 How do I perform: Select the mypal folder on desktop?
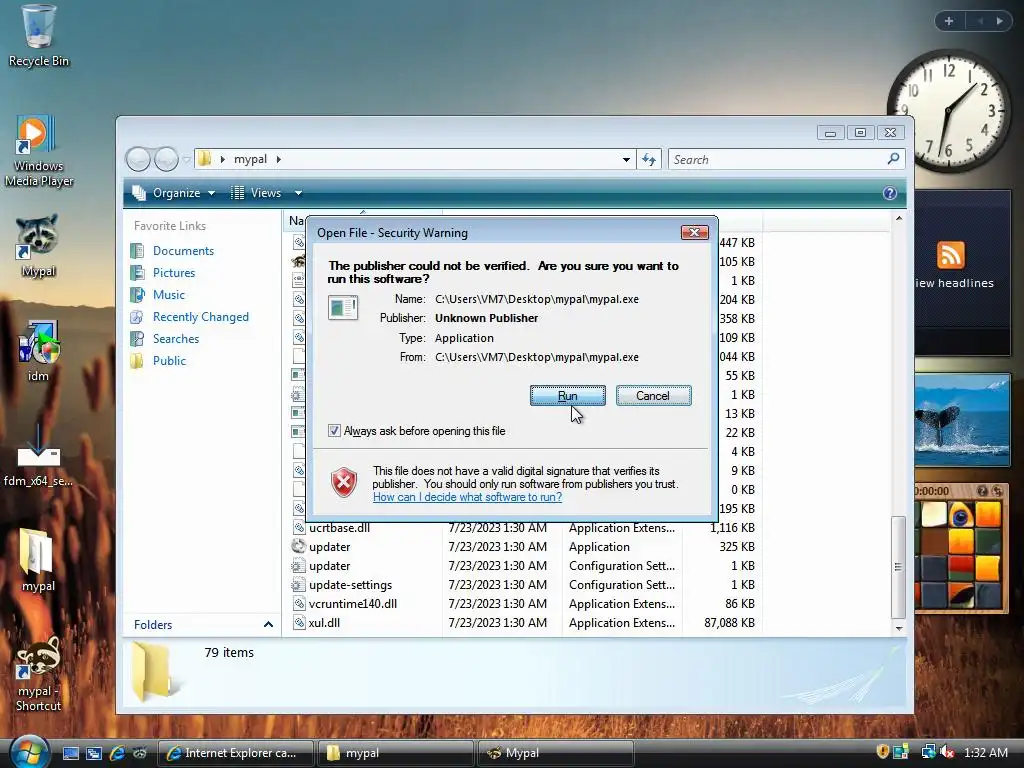coord(38,560)
